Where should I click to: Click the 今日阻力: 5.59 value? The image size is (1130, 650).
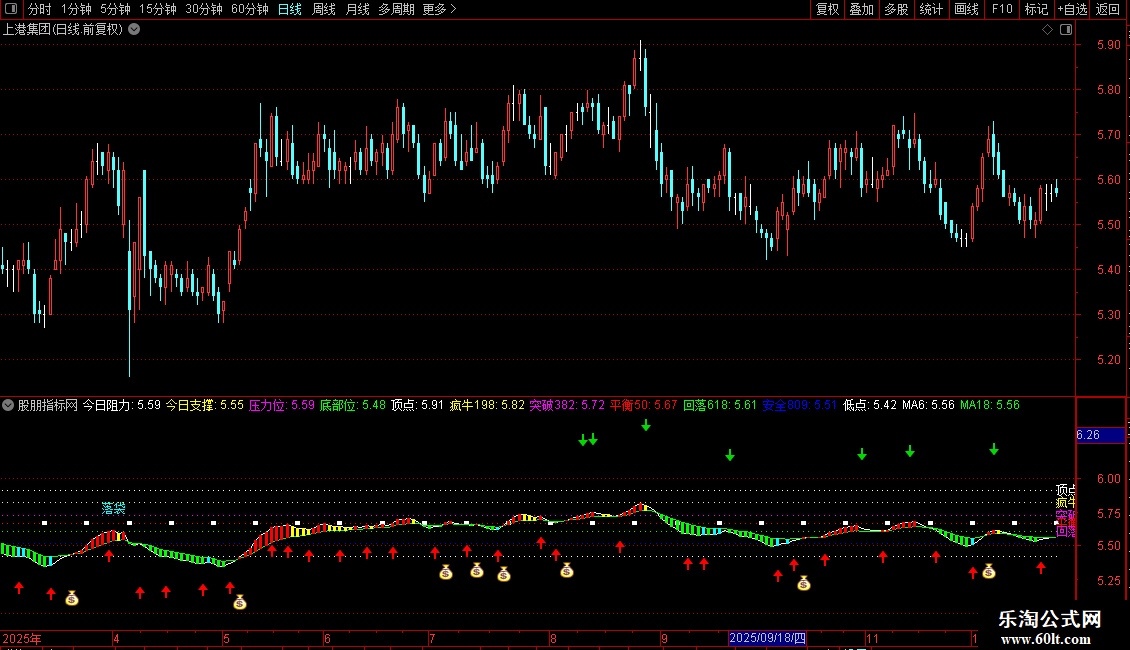click(x=121, y=405)
